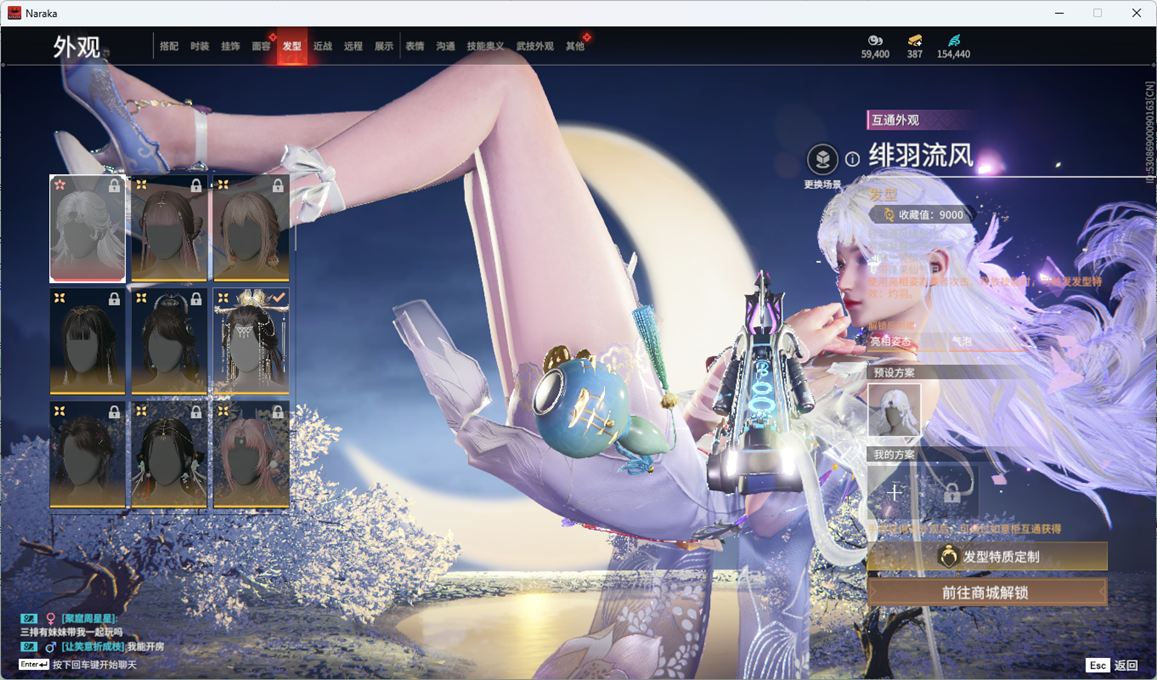
Task: Click the teal feather currency icon
Action: tap(953, 40)
